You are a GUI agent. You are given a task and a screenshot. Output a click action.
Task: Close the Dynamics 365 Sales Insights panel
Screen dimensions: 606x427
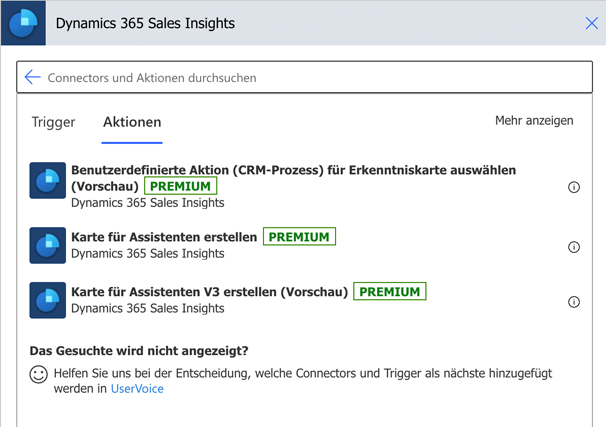click(x=592, y=23)
